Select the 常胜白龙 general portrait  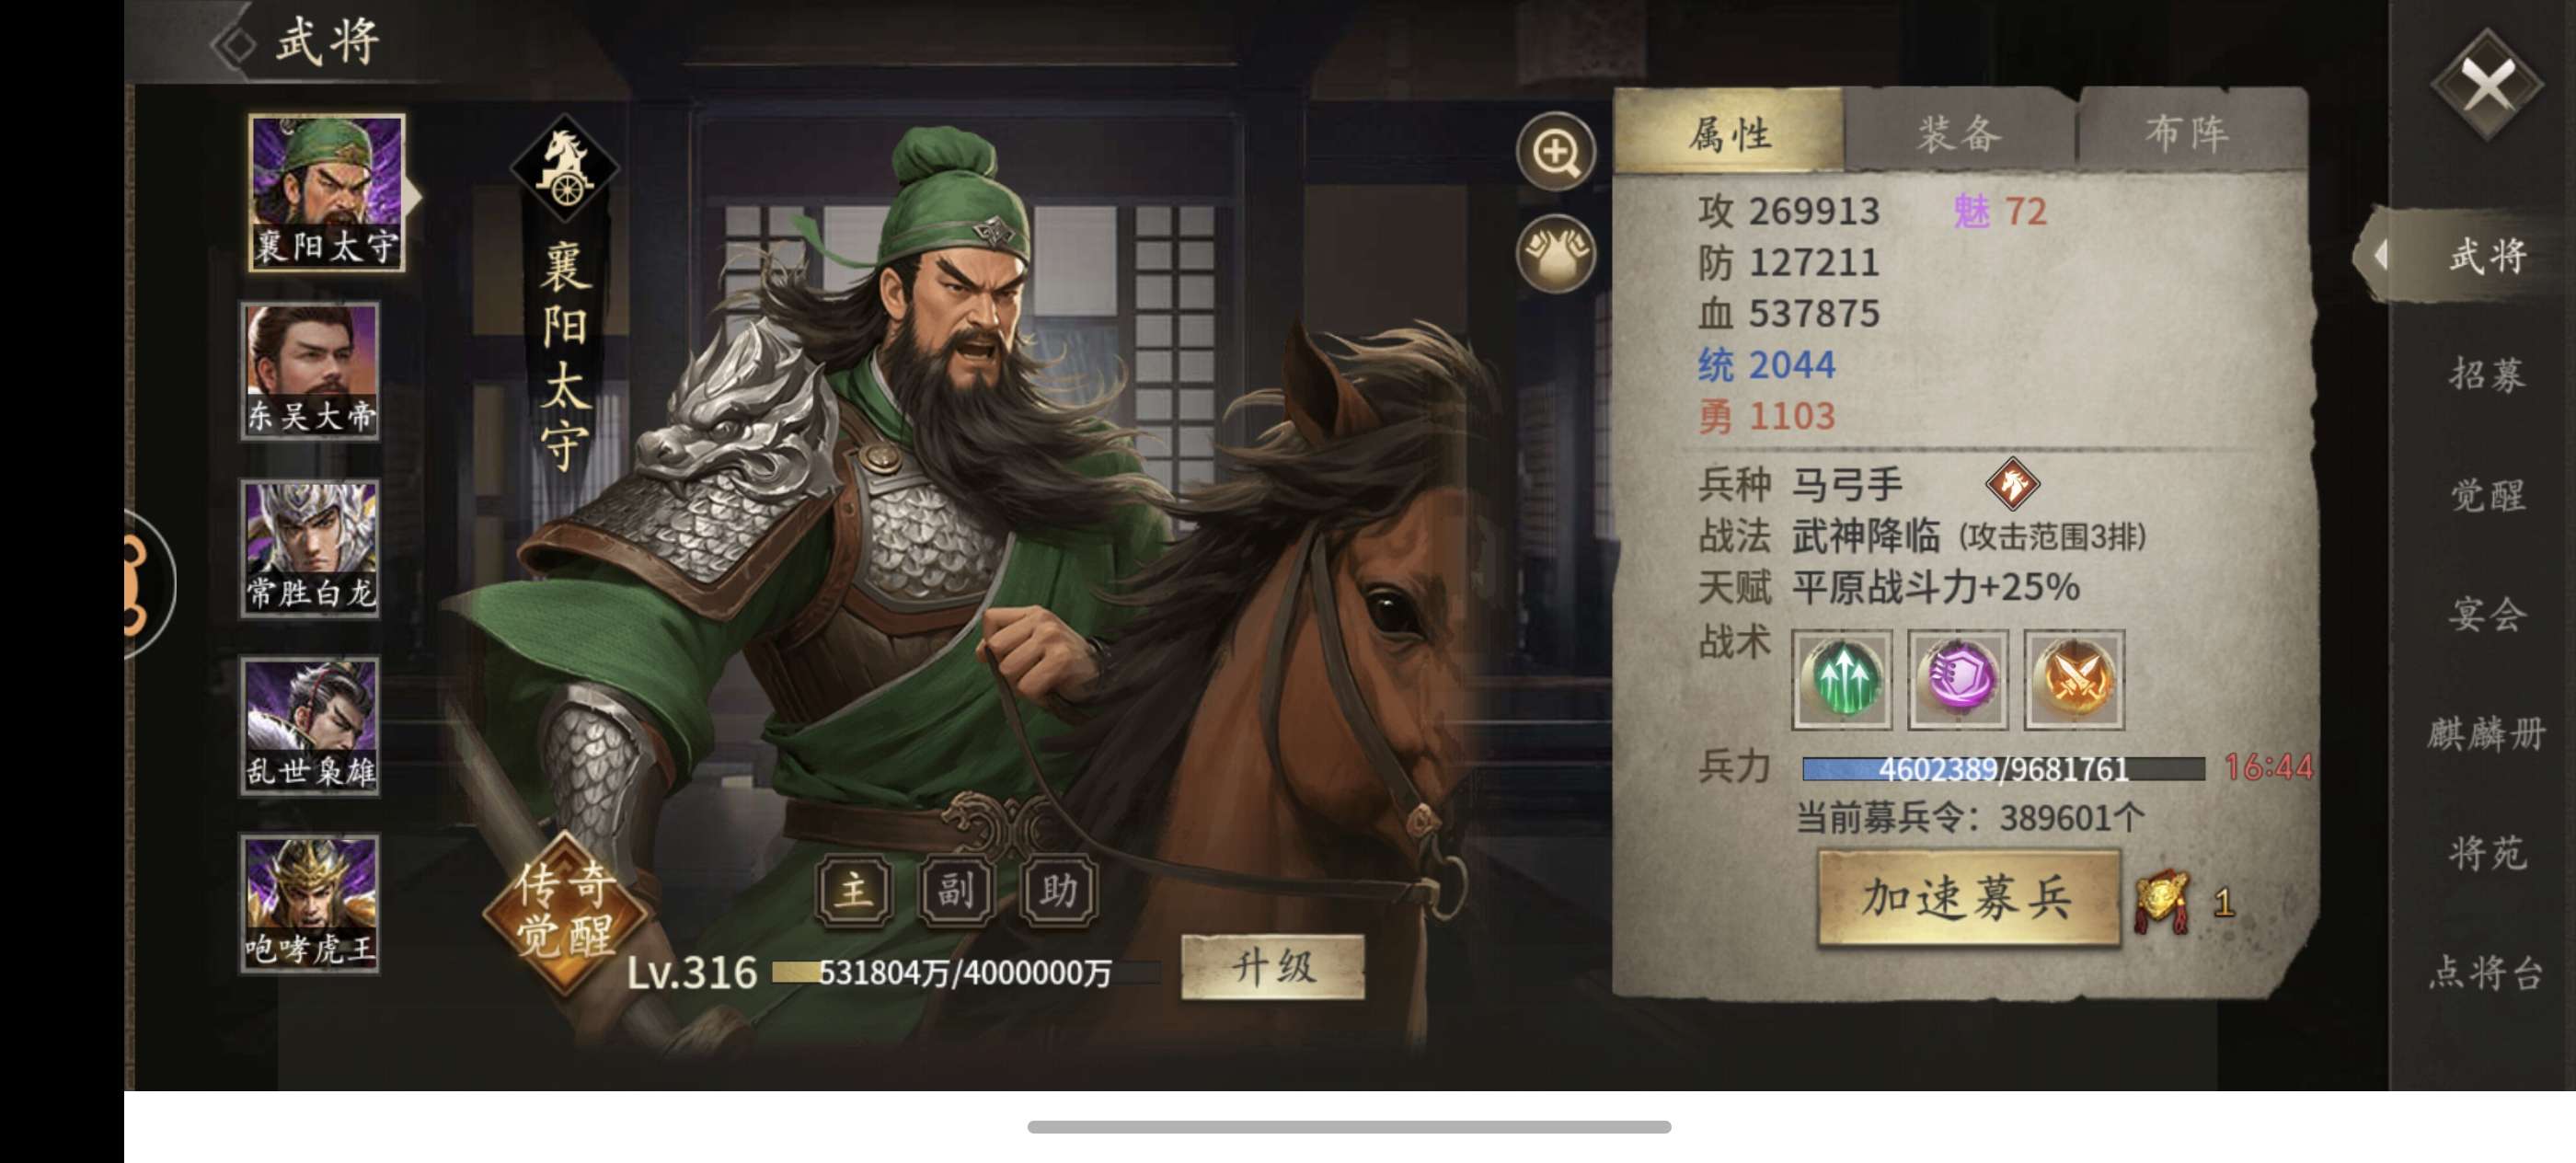(310, 548)
